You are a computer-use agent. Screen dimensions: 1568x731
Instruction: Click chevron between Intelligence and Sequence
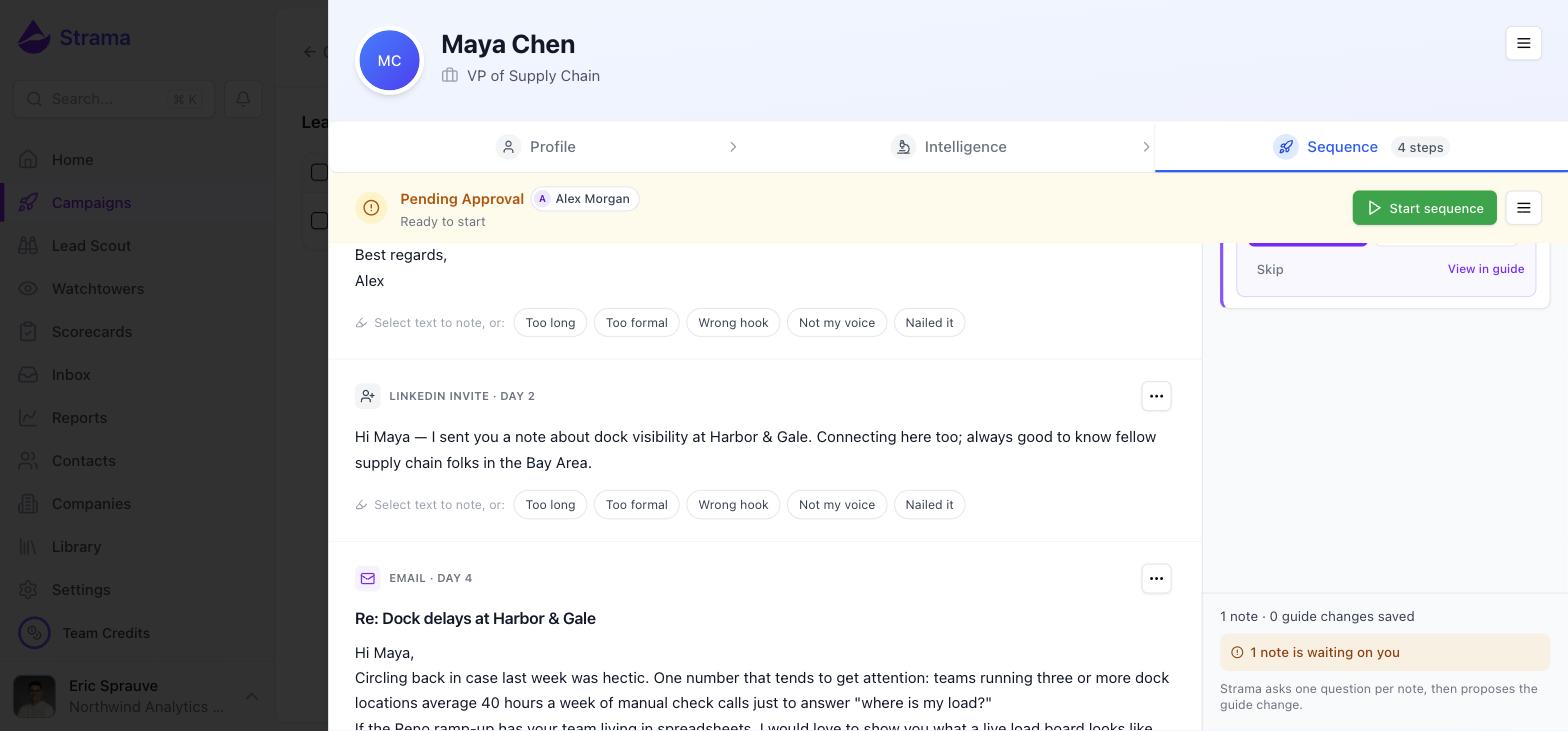click(1146, 147)
